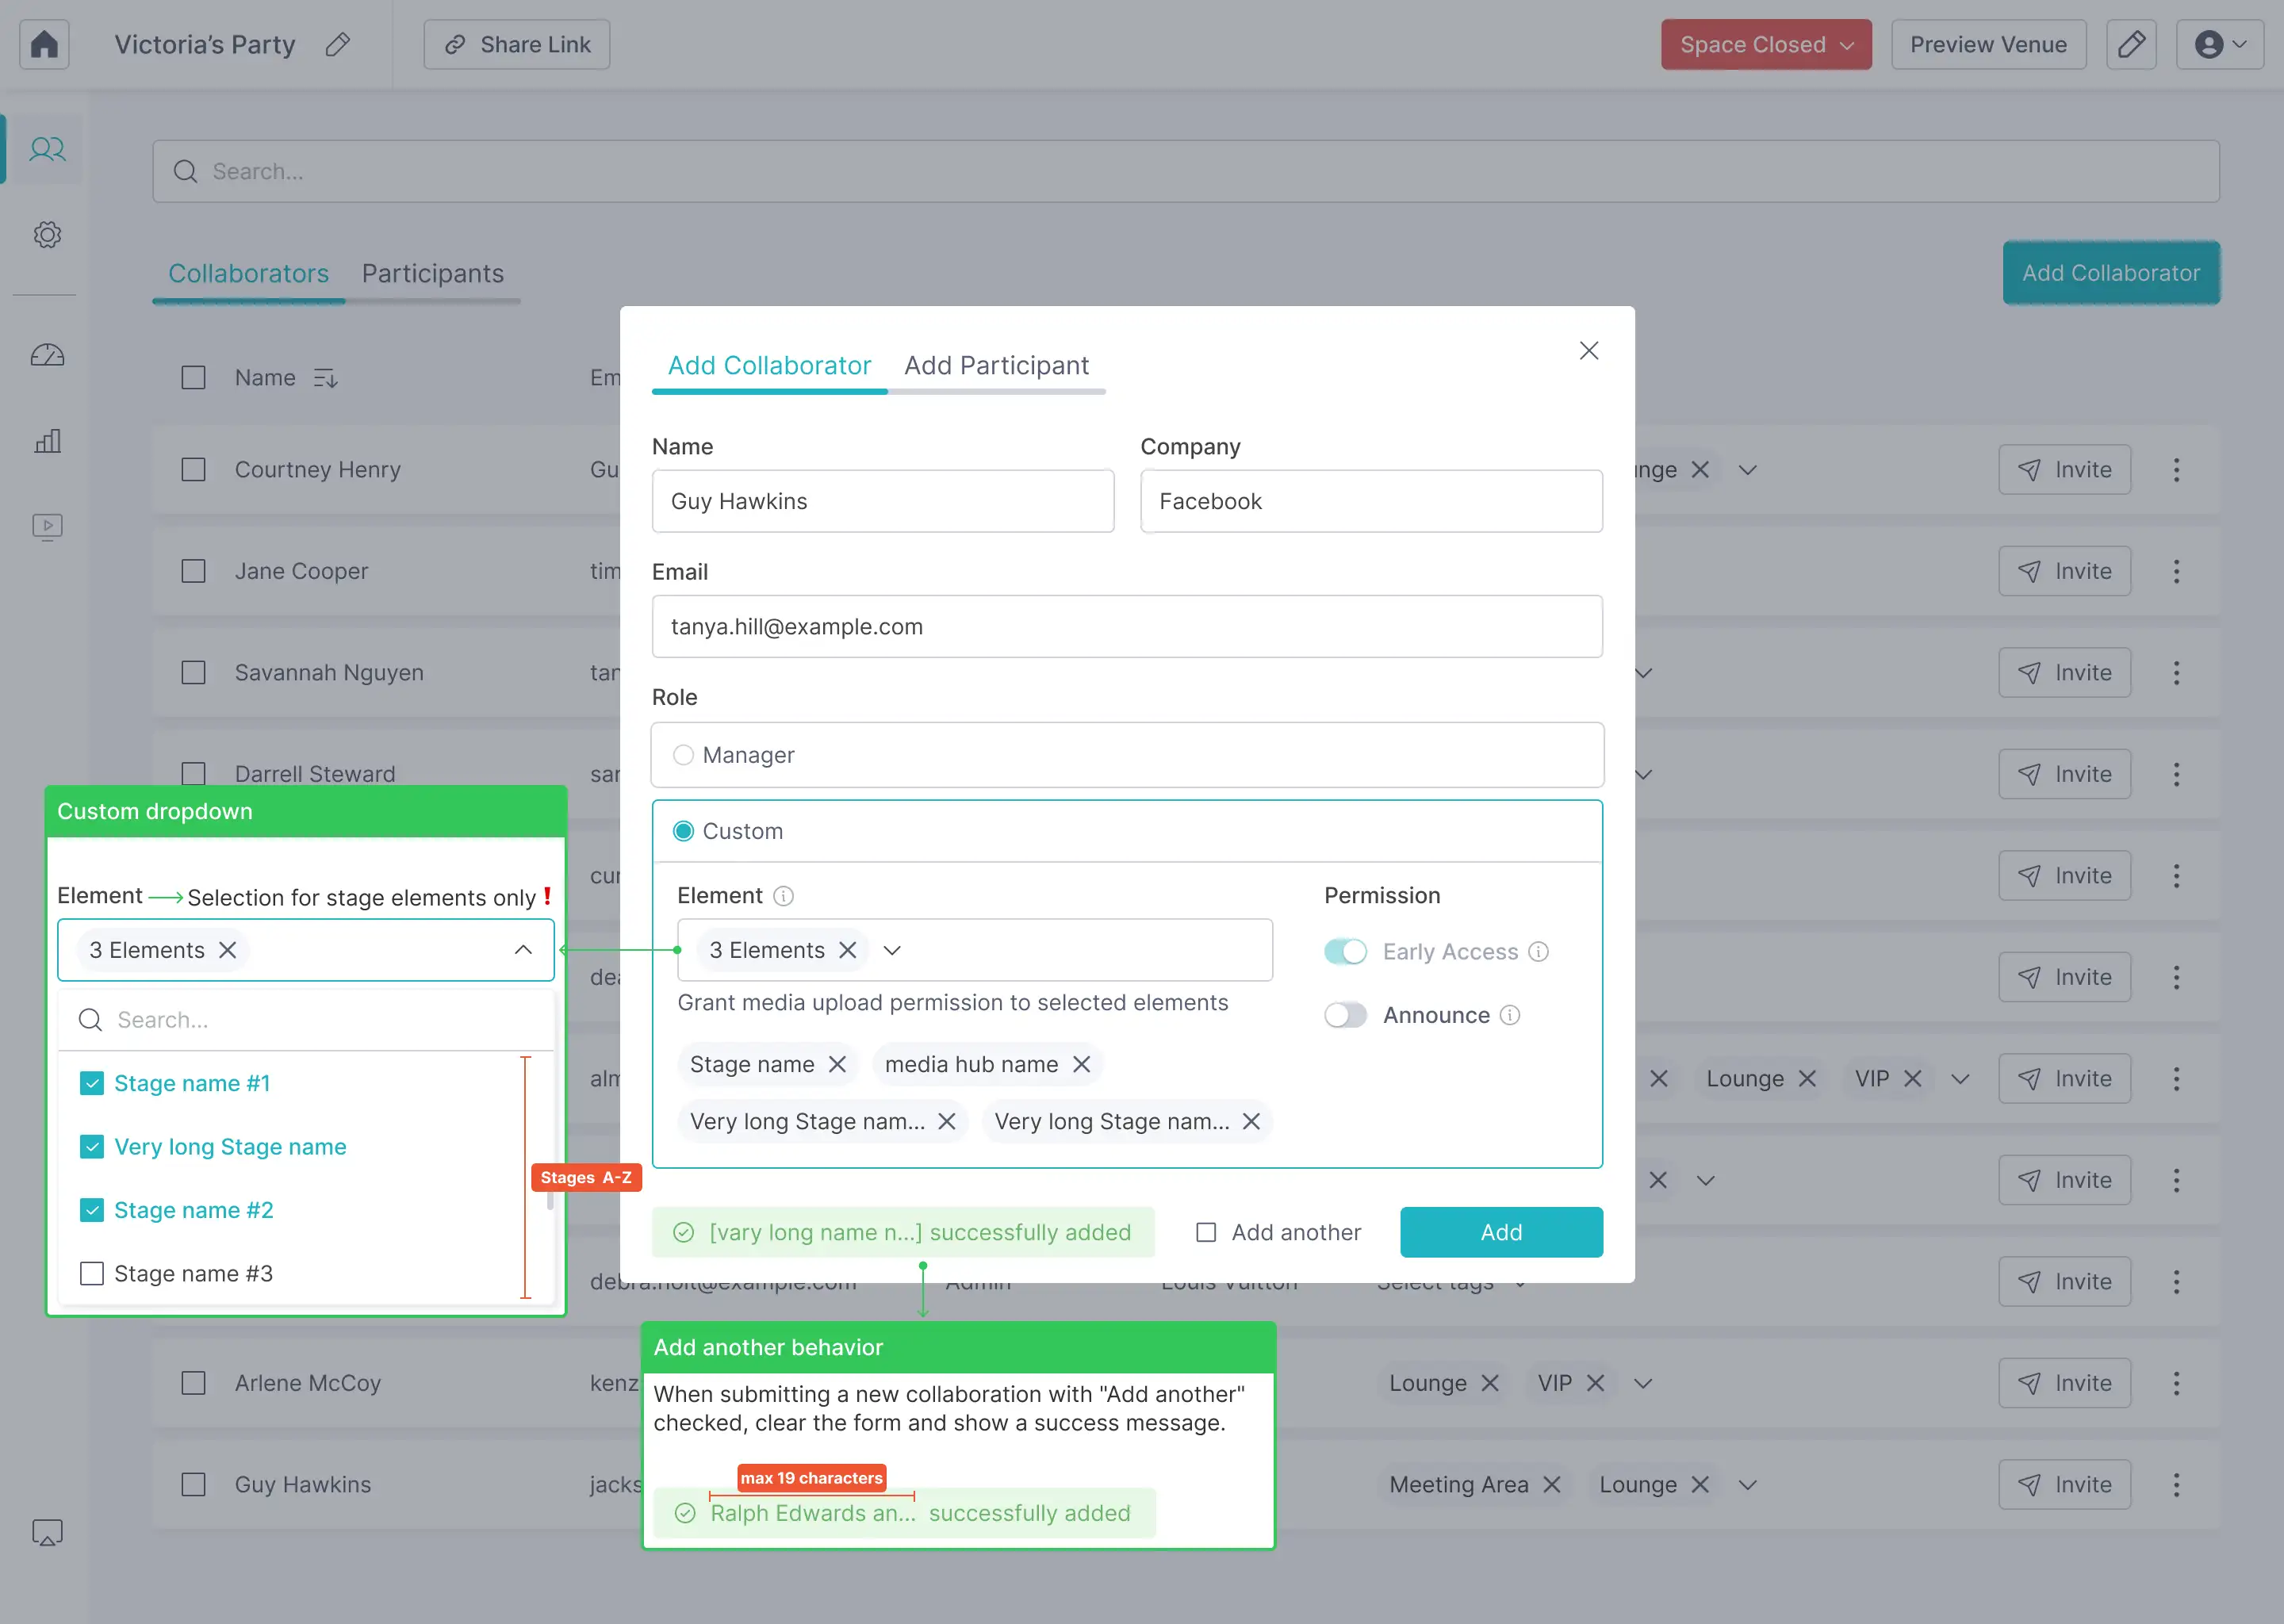
Task: Open the dashboard gauge icon in sidebar
Action: [x=47, y=355]
